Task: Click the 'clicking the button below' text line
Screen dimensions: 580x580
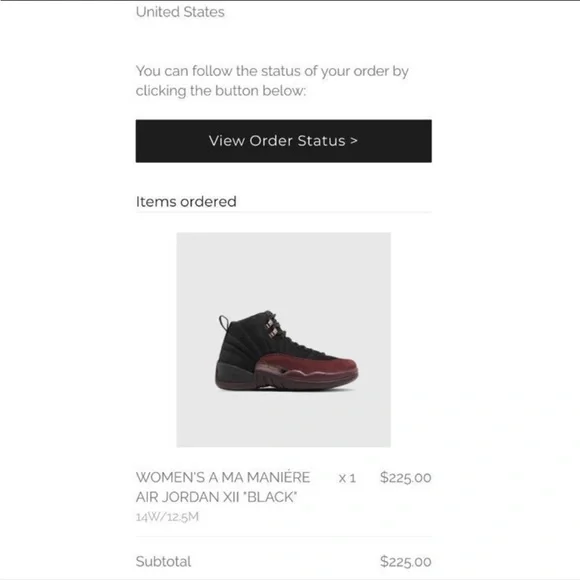Action: pos(221,91)
